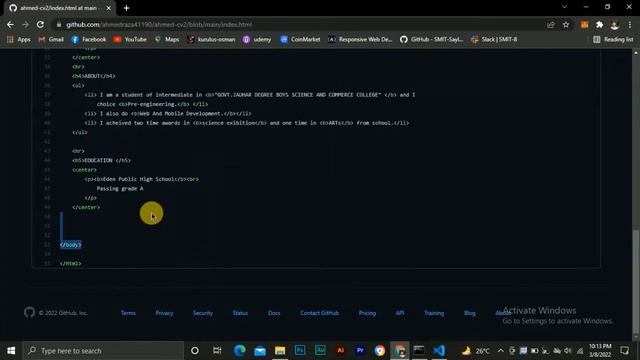Open Adobe Illustrator from the taskbar
The width and height of the screenshot is (640, 360).
tap(340, 351)
